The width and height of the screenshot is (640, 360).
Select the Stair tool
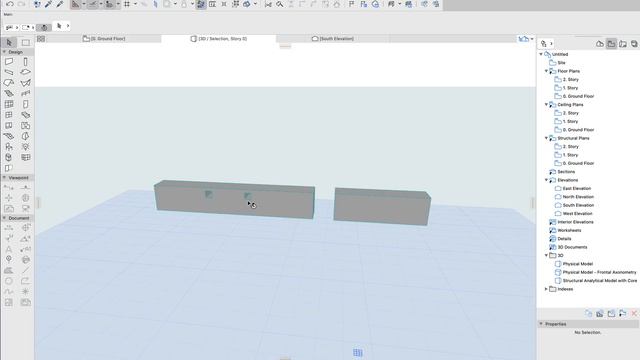(9, 93)
